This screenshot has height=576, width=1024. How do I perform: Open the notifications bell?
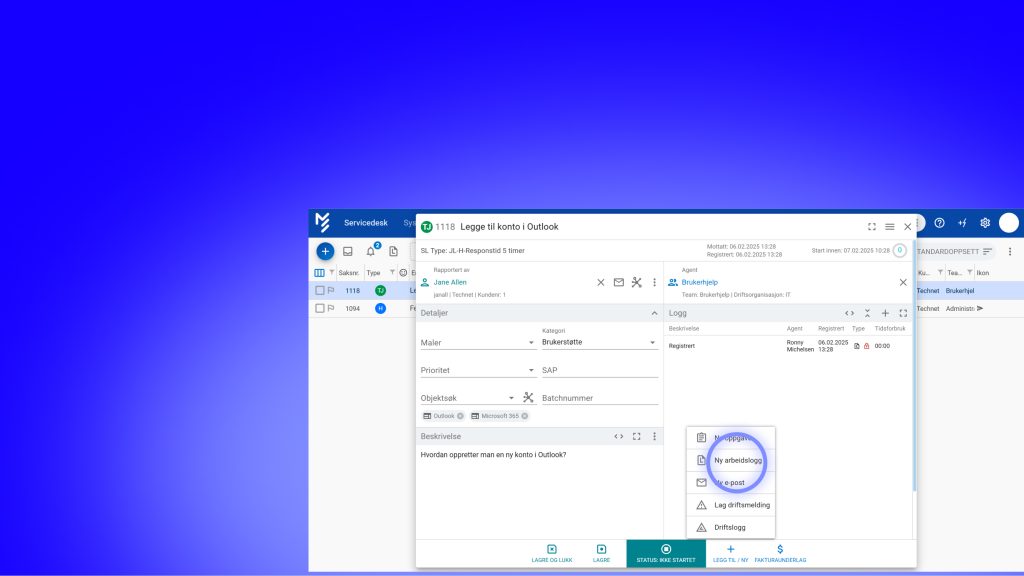[x=371, y=251]
